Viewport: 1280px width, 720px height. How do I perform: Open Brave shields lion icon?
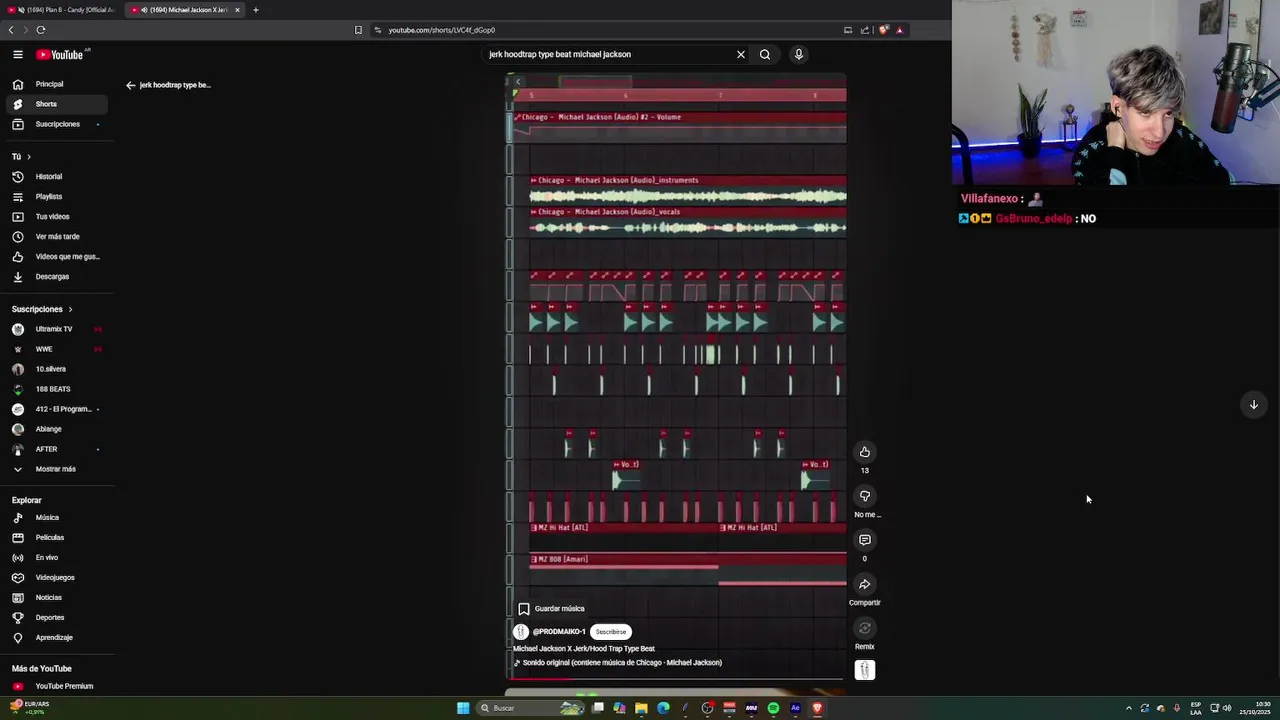pos(883,30)
